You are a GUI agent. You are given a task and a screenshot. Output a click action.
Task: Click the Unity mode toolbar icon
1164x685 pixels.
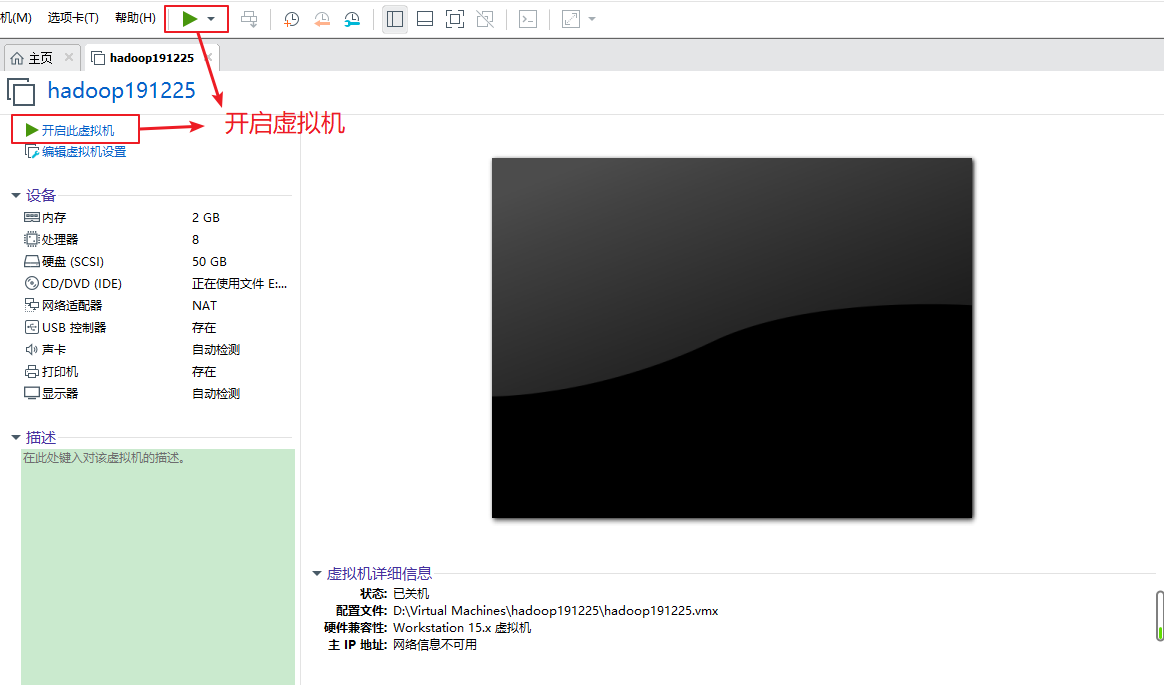coord(485,19)
